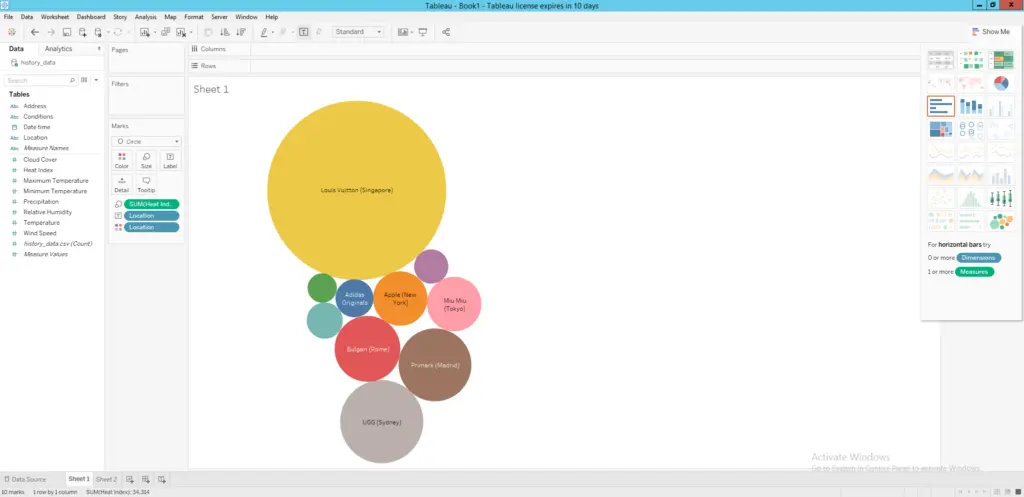
Task: Click the New Worksheet icon at bottom
Action: [x=131, y=480]
